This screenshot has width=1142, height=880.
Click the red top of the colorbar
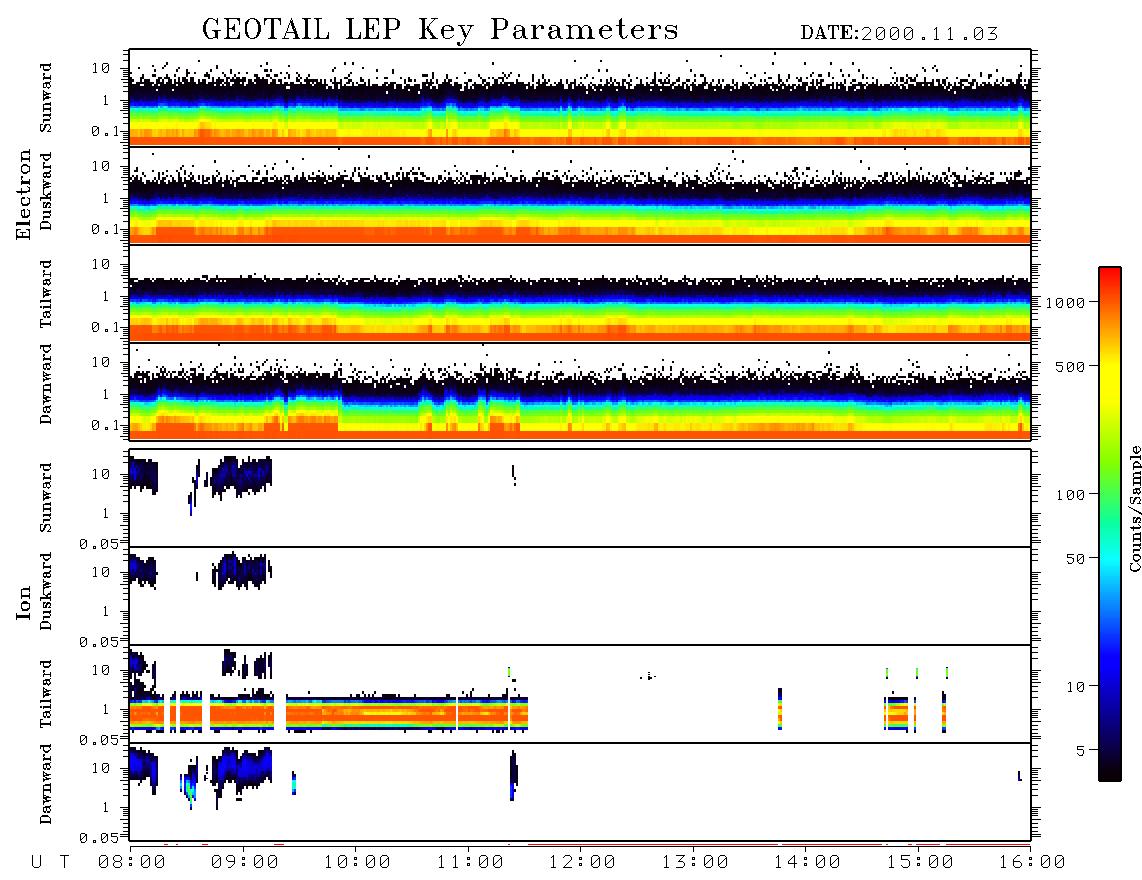coord(1110,277)
